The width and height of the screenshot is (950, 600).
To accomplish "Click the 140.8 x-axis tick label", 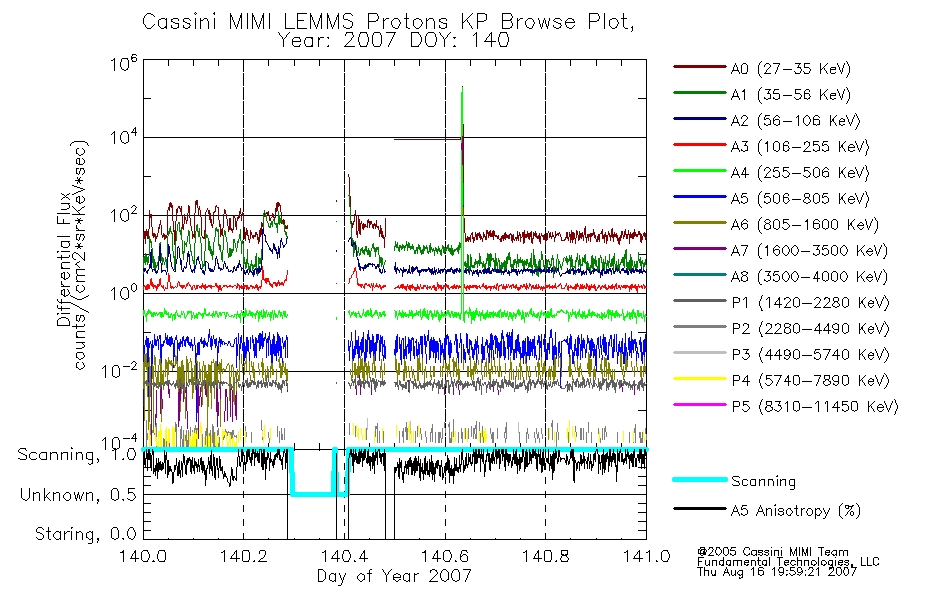I will click(x=545, y=556).
